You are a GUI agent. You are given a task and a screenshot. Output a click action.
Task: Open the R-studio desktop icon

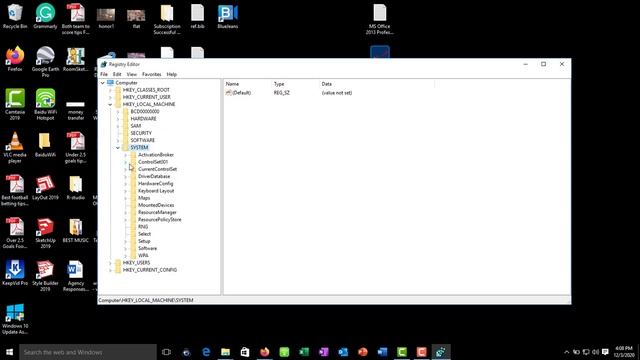coord(76,188)
